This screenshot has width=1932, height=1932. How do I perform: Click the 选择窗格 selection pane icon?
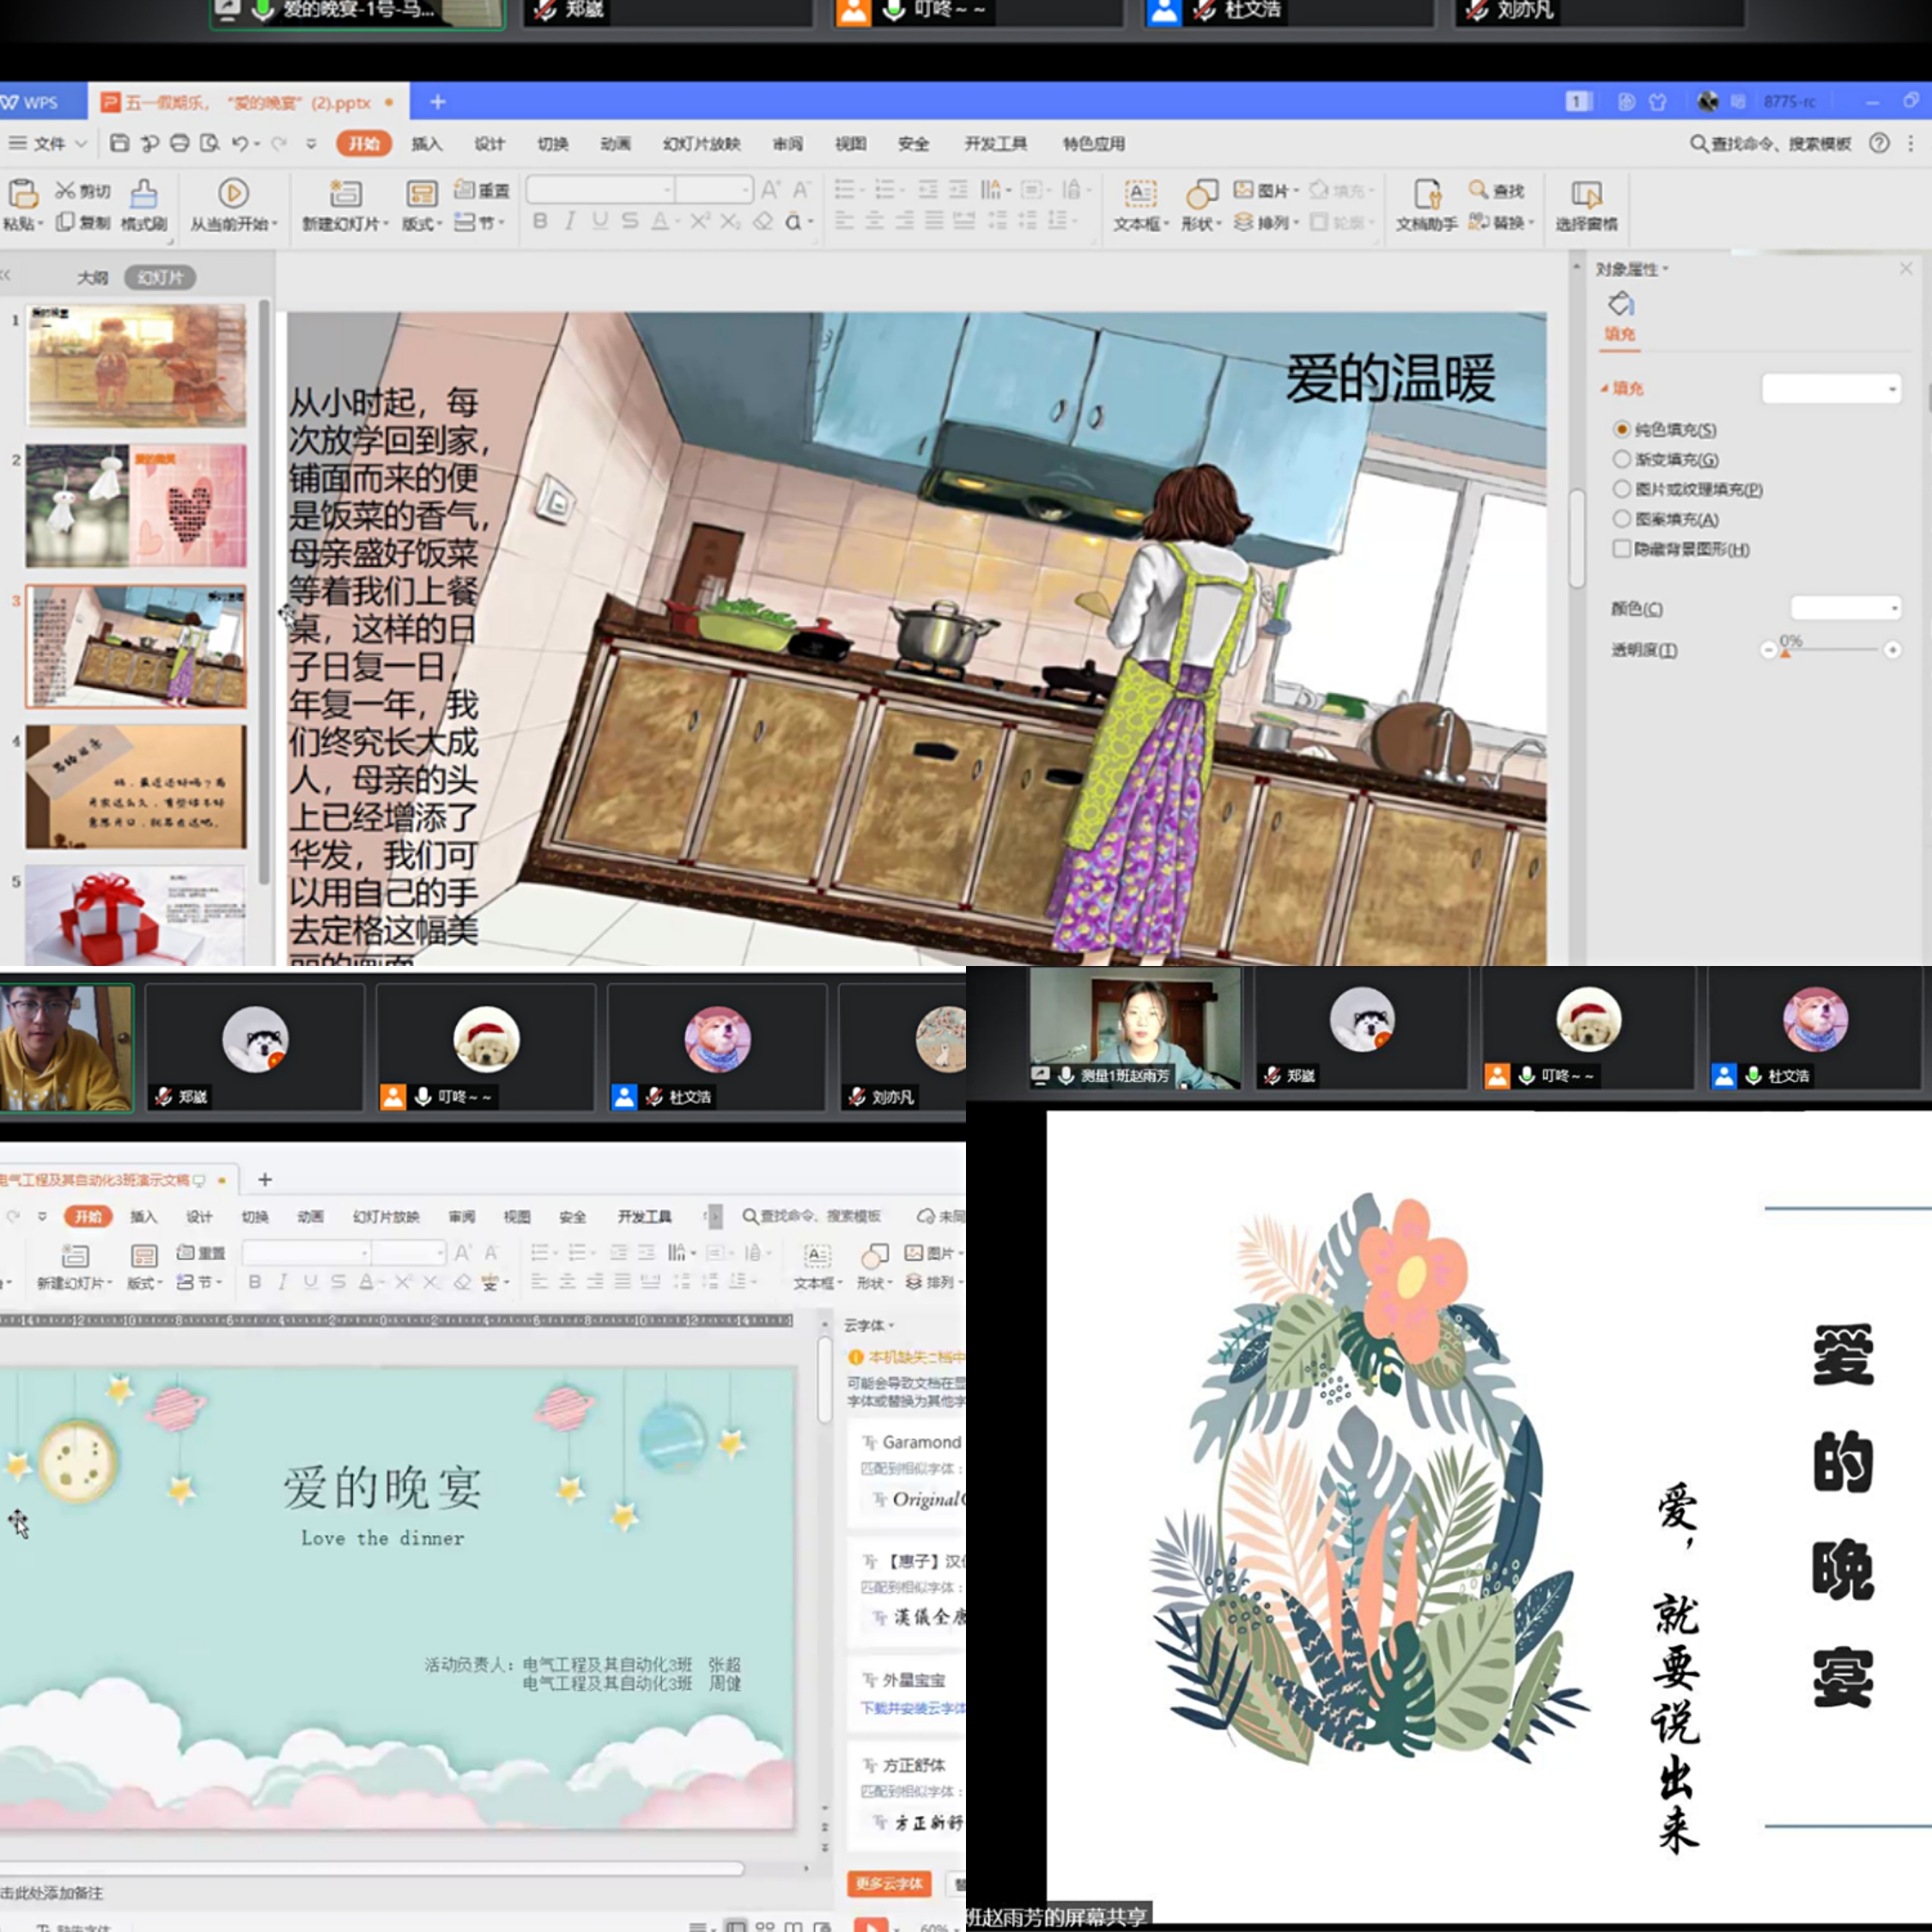point(1586,194)
